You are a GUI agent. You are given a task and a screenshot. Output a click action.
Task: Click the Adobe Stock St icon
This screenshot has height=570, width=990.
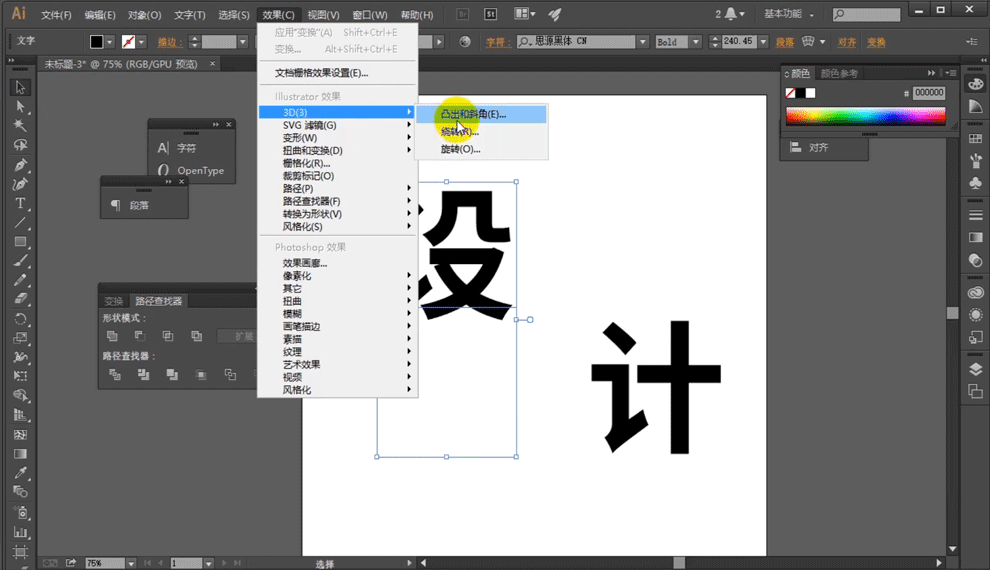coord(490,14)
